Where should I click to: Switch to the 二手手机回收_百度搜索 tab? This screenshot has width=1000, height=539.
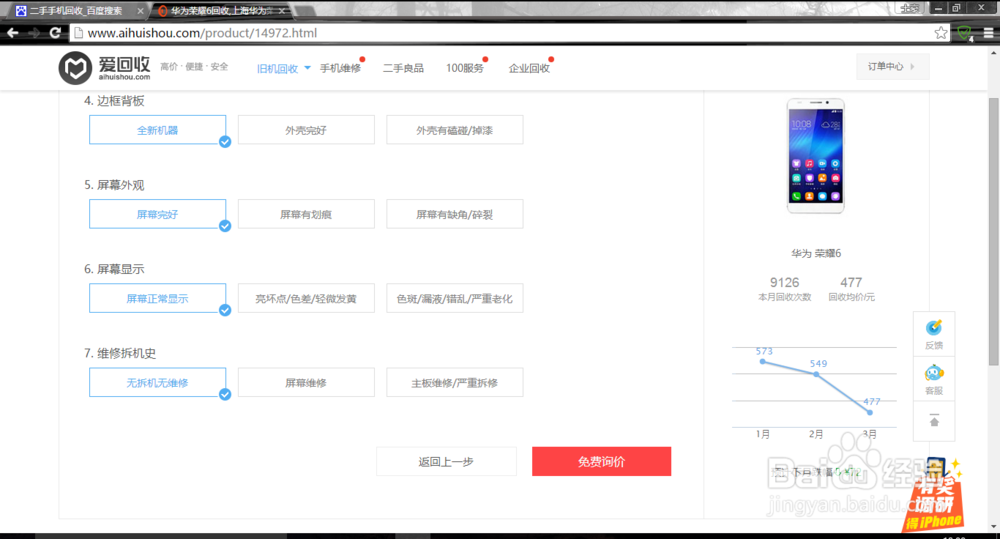point(77,11)
